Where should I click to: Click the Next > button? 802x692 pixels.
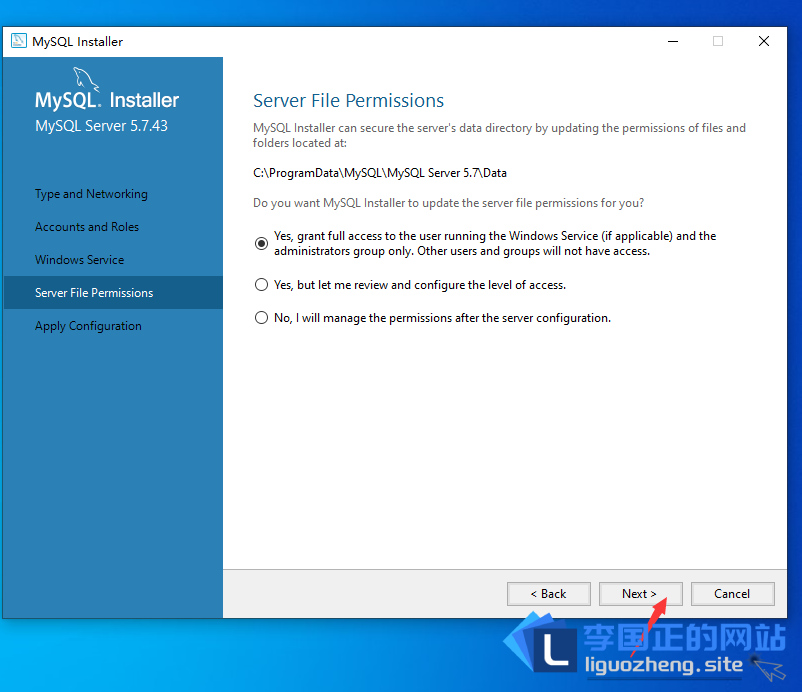pyautogui.click(x=640, y=594)
